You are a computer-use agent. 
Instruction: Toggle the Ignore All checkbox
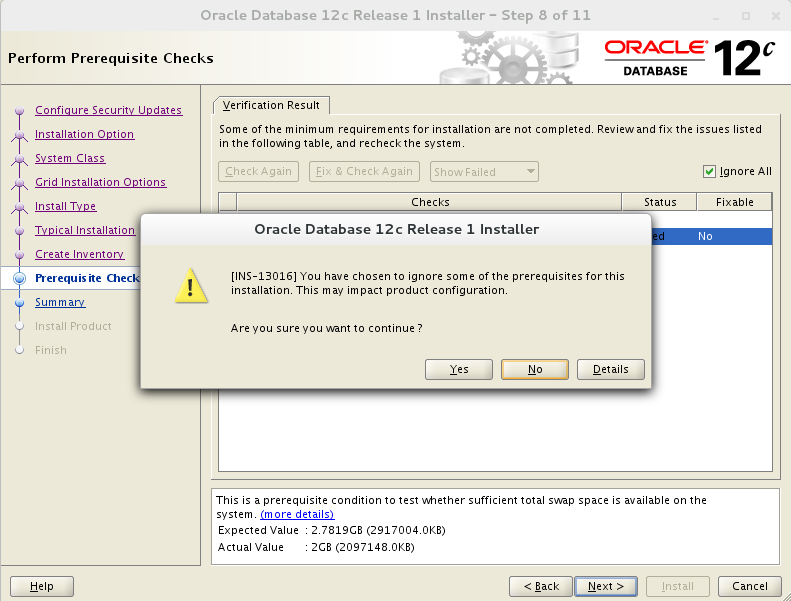pos(709,172)
